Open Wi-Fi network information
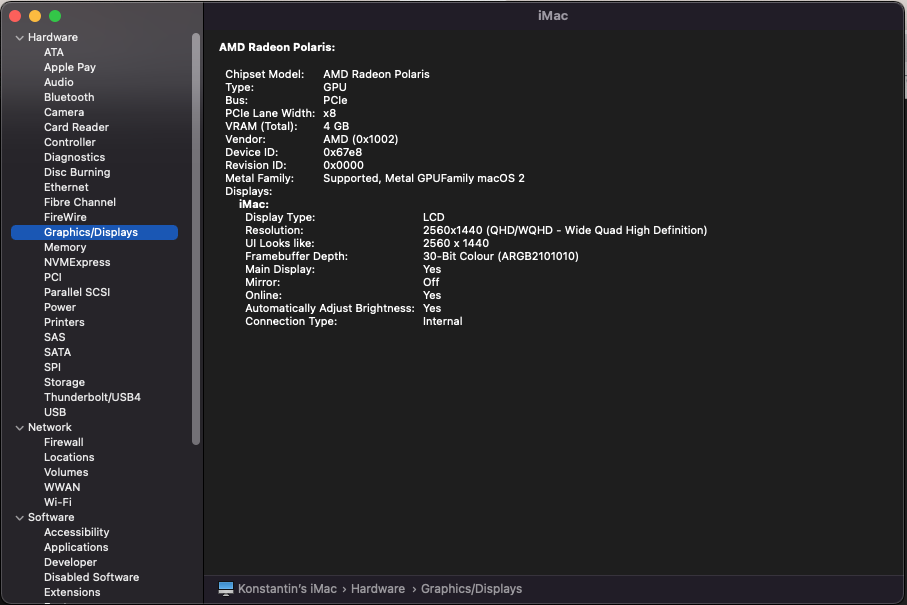 [58, 503]
